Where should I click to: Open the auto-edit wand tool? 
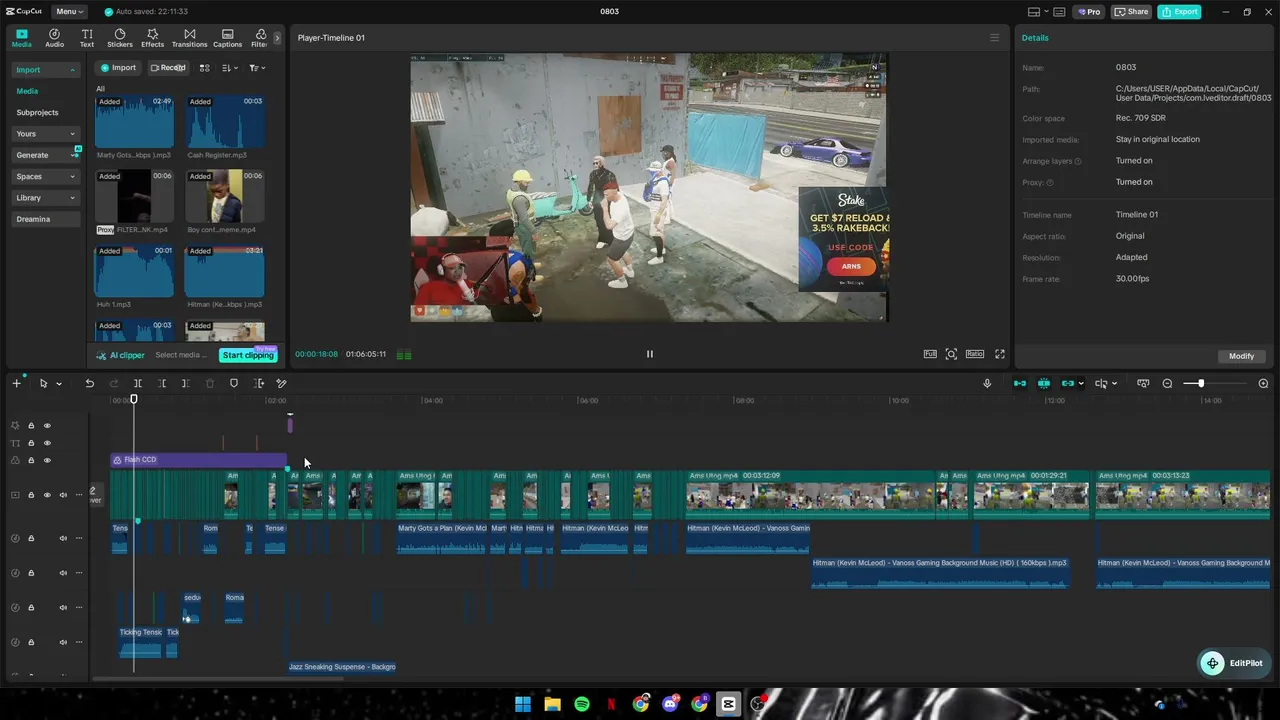[x=281, y=383]
